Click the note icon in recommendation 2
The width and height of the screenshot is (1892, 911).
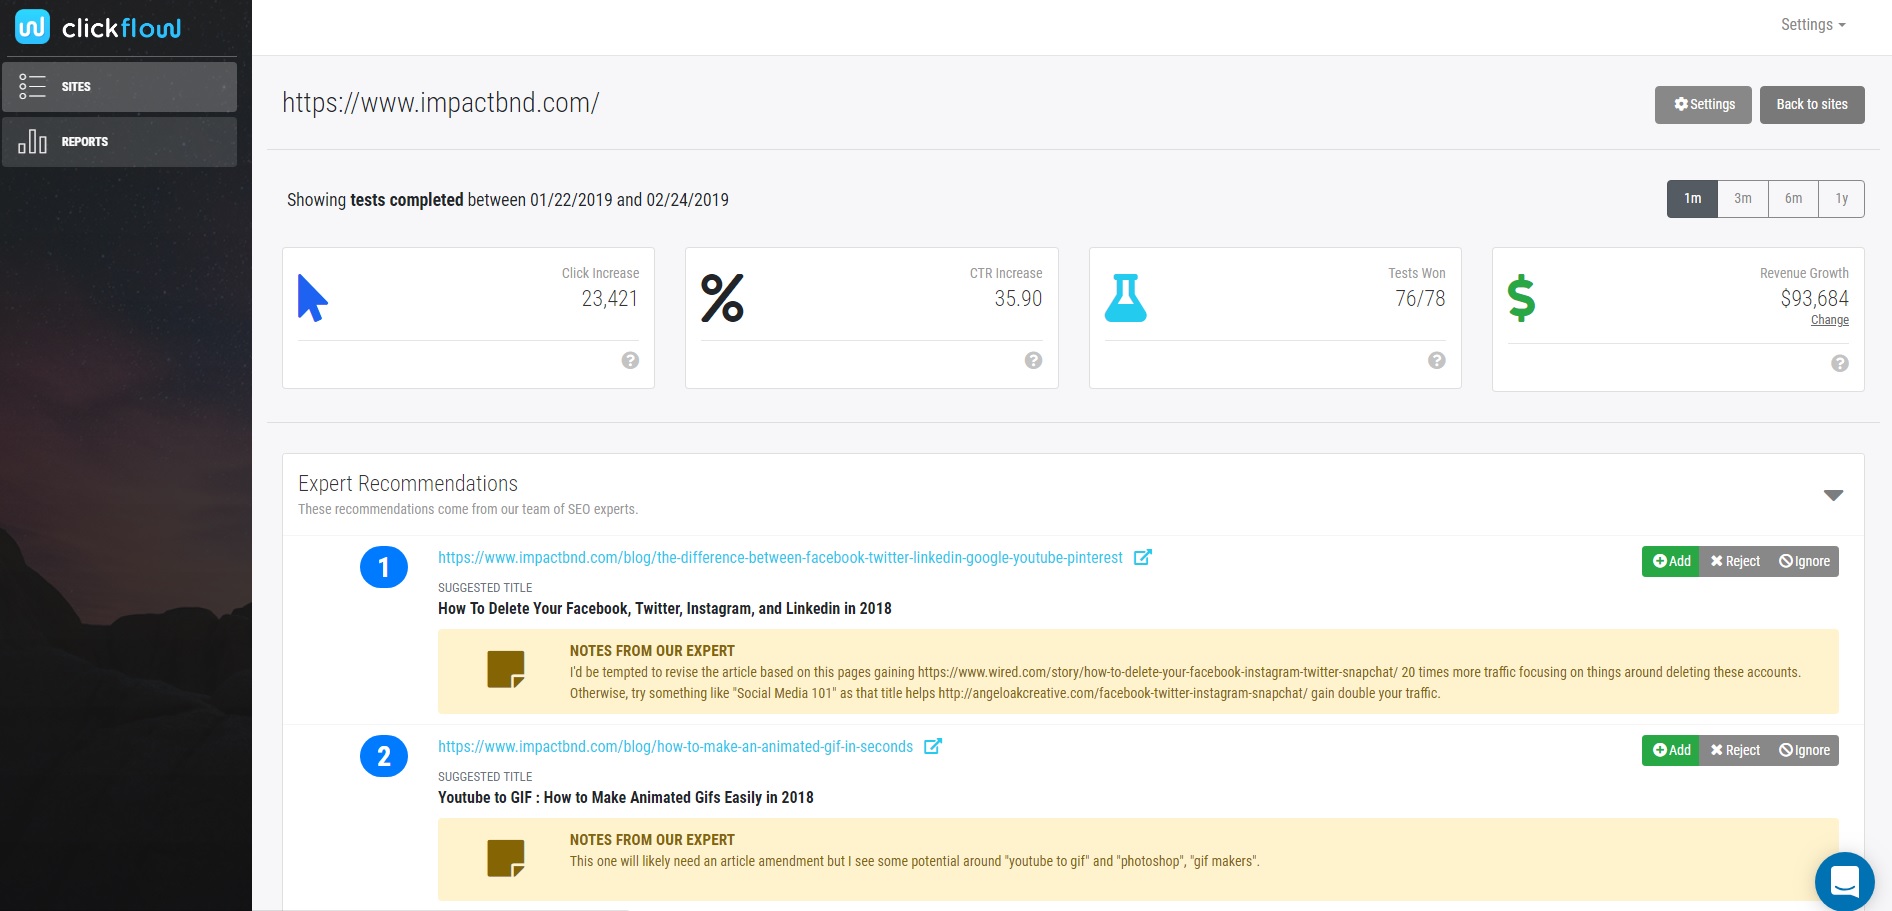pos(506,858)
